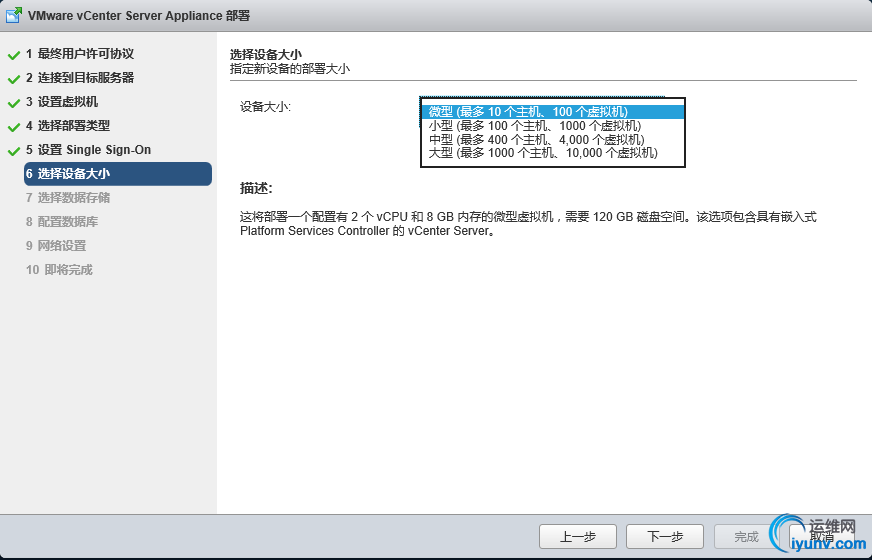Image resolution: width=872 pixels, height=560 pixels.
Task: Click the description text mentioning 2 个 vCPU
Action: coord(528,224)
